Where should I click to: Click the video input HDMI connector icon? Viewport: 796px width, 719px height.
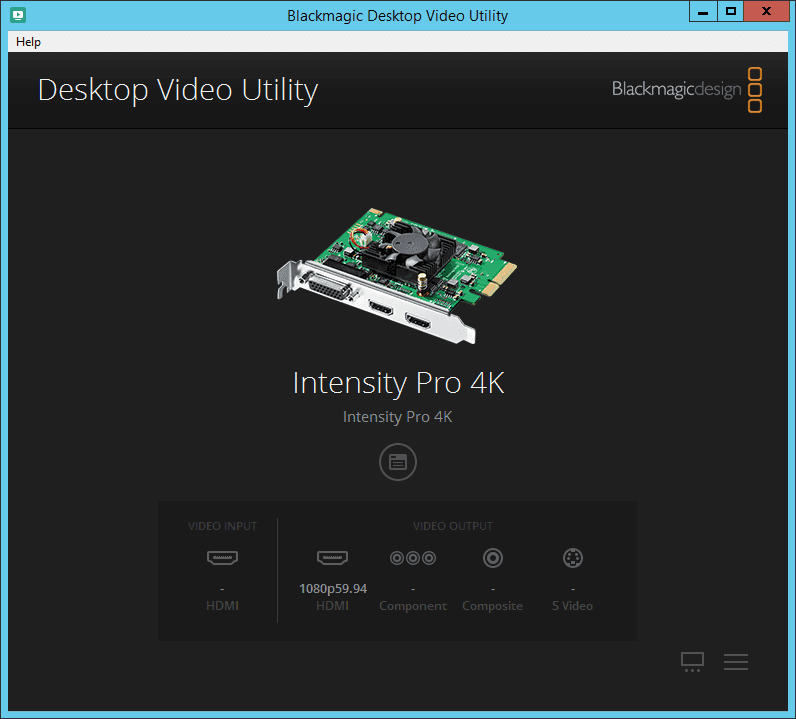[222, 558]
